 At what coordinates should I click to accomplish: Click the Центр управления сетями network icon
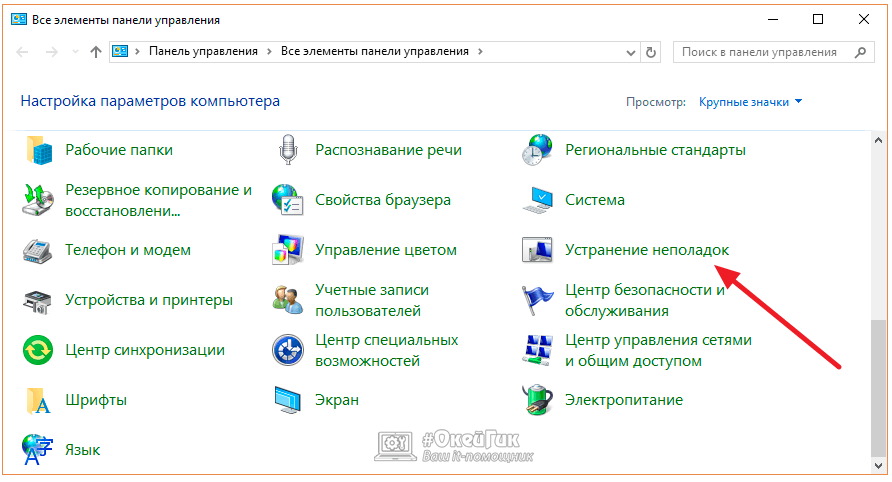click(x=537, y=350)
